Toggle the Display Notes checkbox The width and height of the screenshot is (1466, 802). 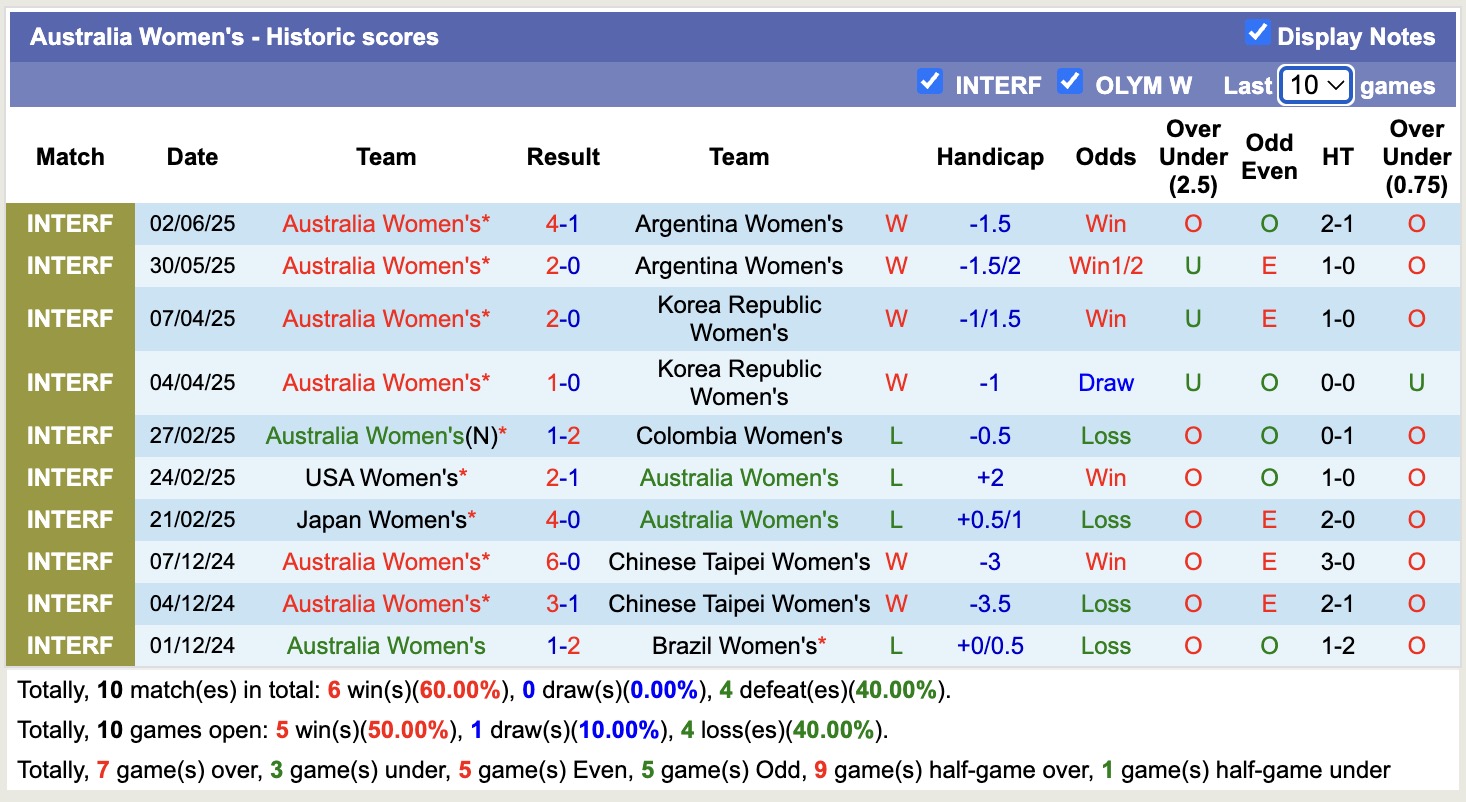(1257, 33)
